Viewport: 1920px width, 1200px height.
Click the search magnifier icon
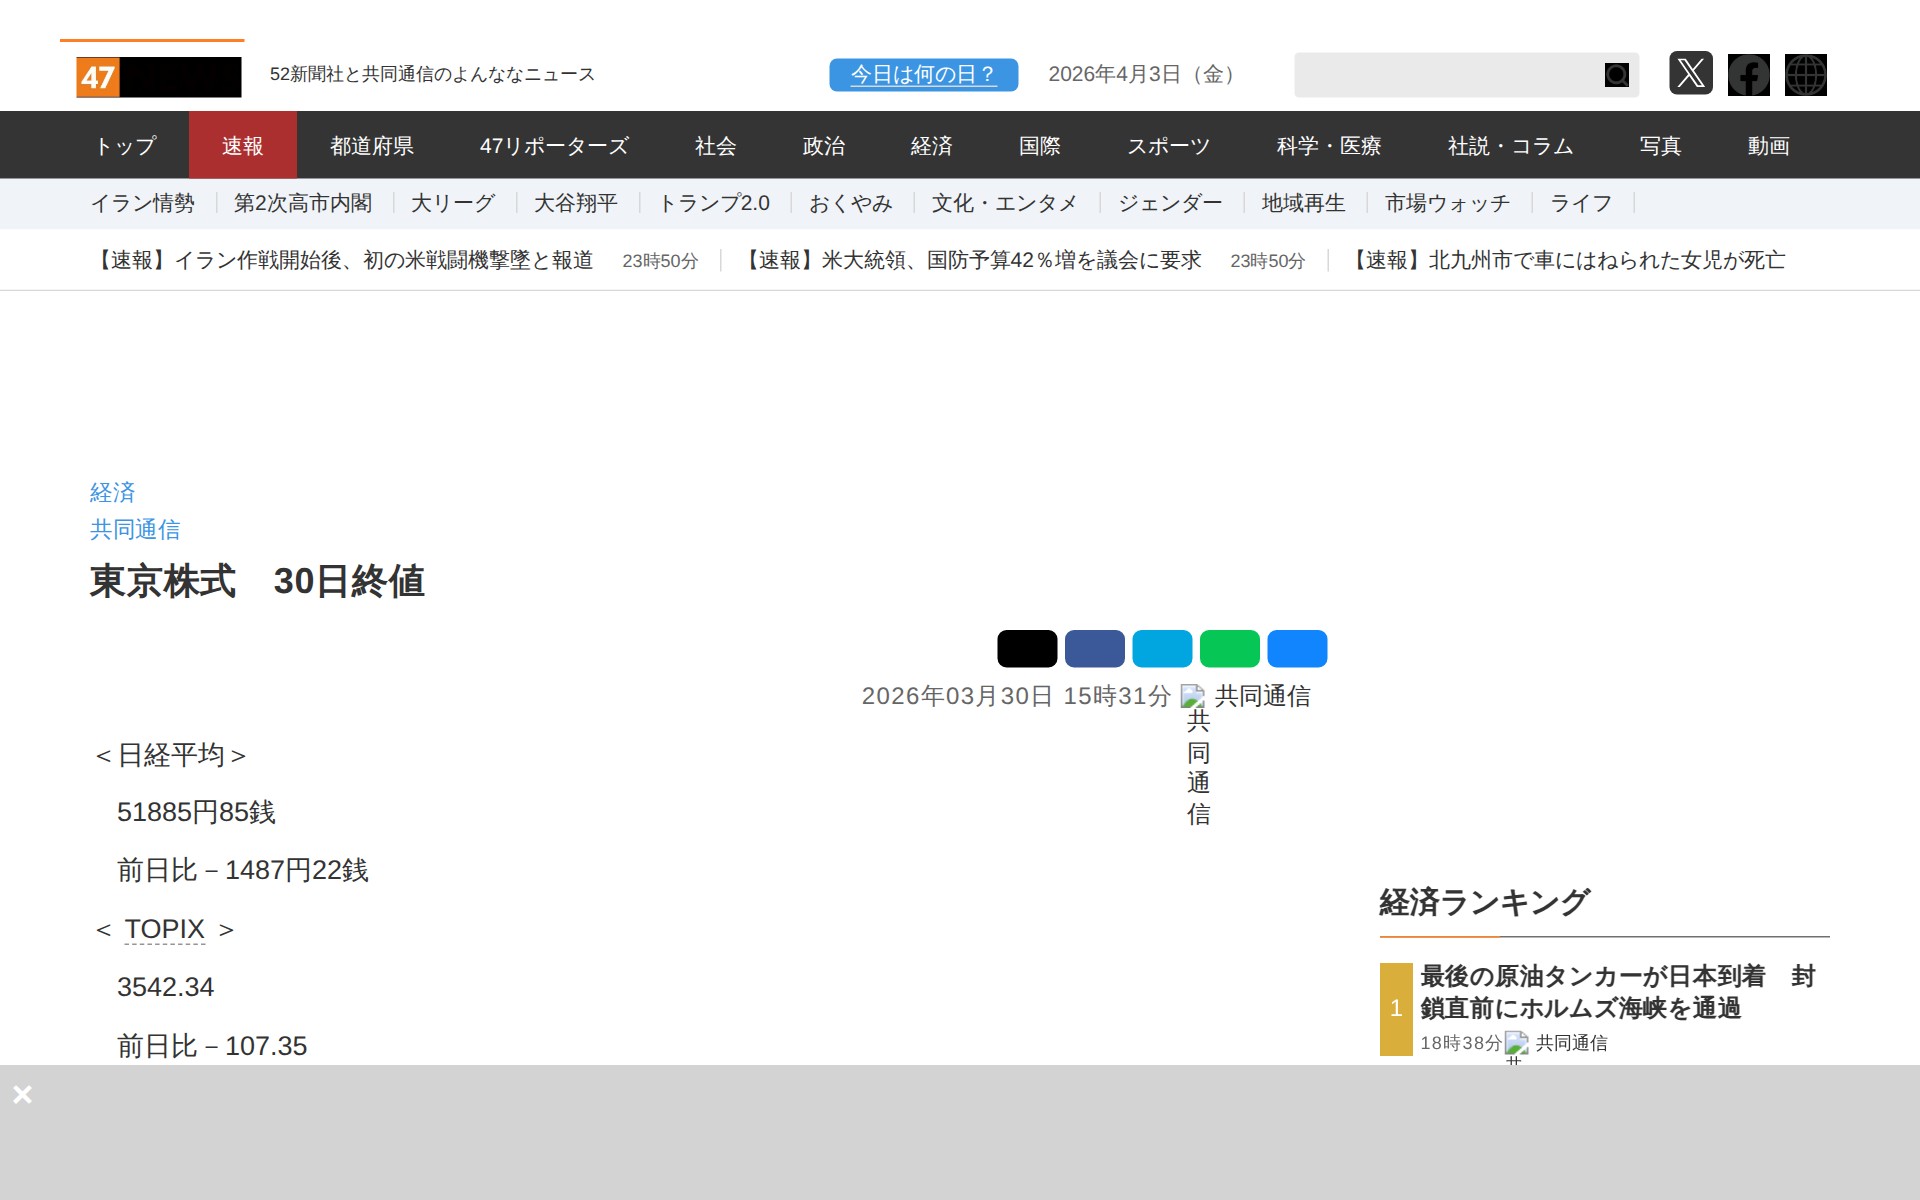pyautogui.click(x=1616, y=75)
